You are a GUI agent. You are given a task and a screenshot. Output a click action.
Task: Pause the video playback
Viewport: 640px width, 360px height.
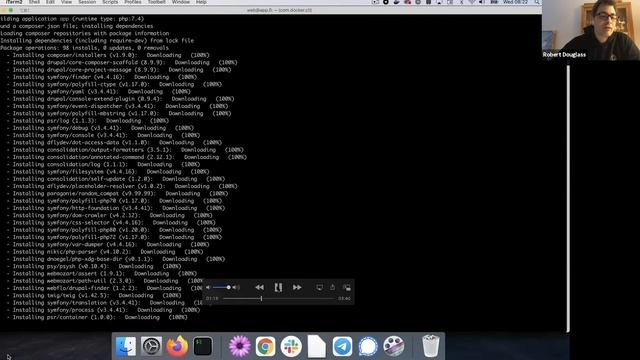point(278,287)
